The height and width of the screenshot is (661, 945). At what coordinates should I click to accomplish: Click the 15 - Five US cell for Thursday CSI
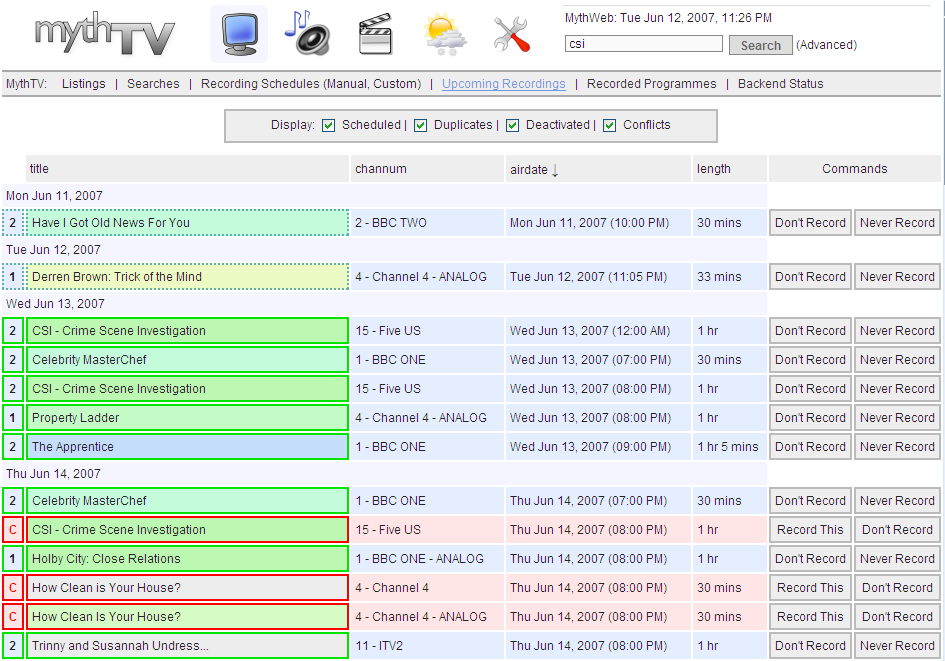pyautogui.click(x=427, y=530)
